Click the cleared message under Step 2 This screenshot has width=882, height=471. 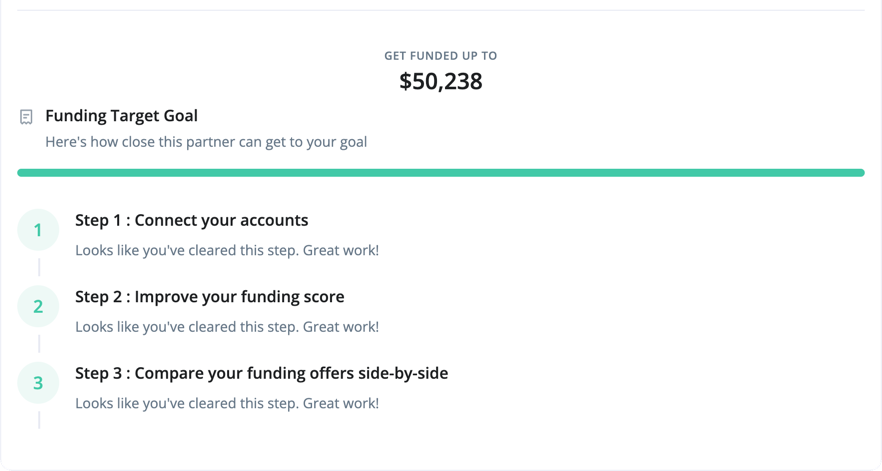227,327
